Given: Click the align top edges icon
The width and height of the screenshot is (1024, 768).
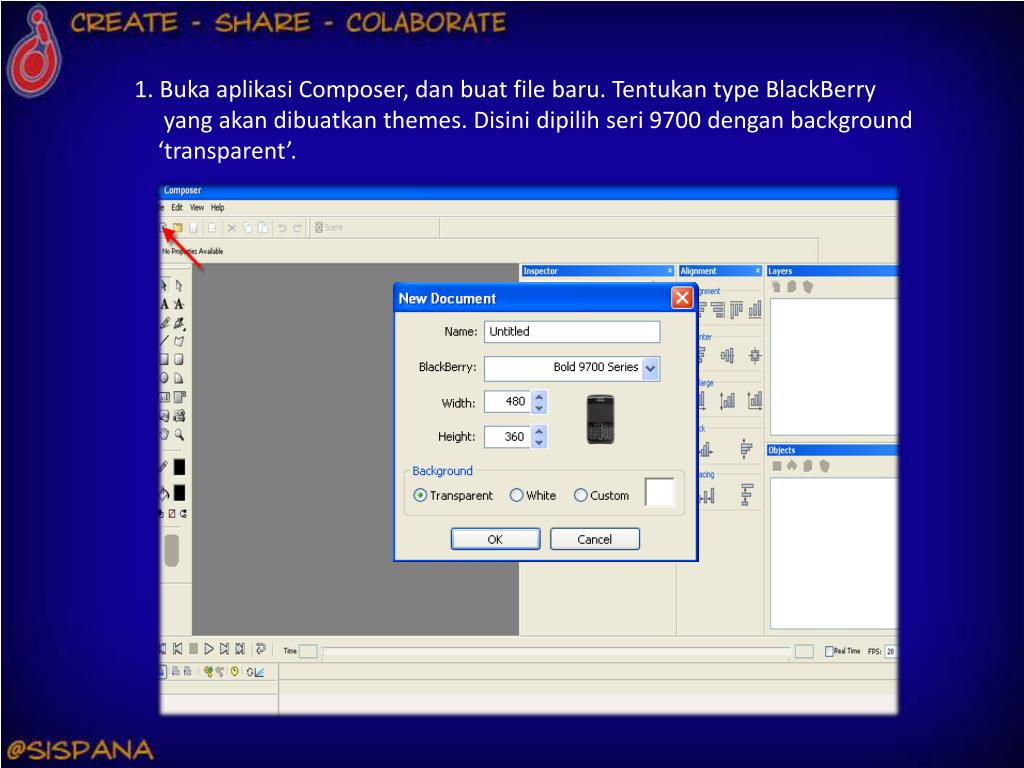Looking at the screenshot, I should tap(737, 310).
